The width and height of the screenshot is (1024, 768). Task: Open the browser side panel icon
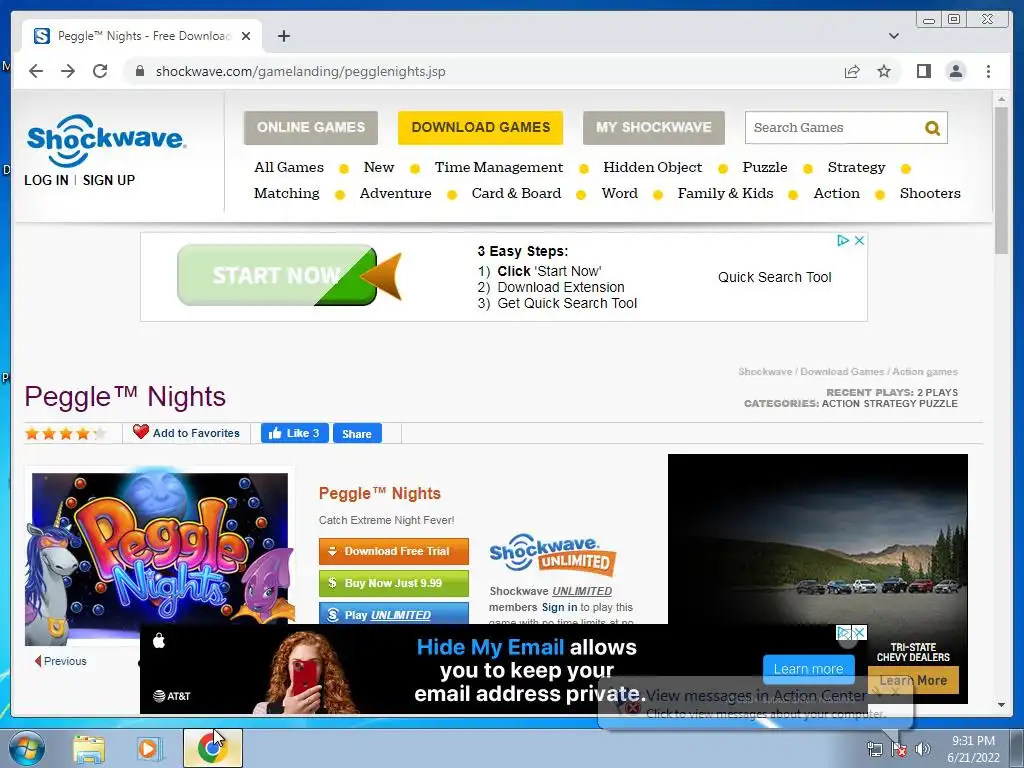[923, 71]
